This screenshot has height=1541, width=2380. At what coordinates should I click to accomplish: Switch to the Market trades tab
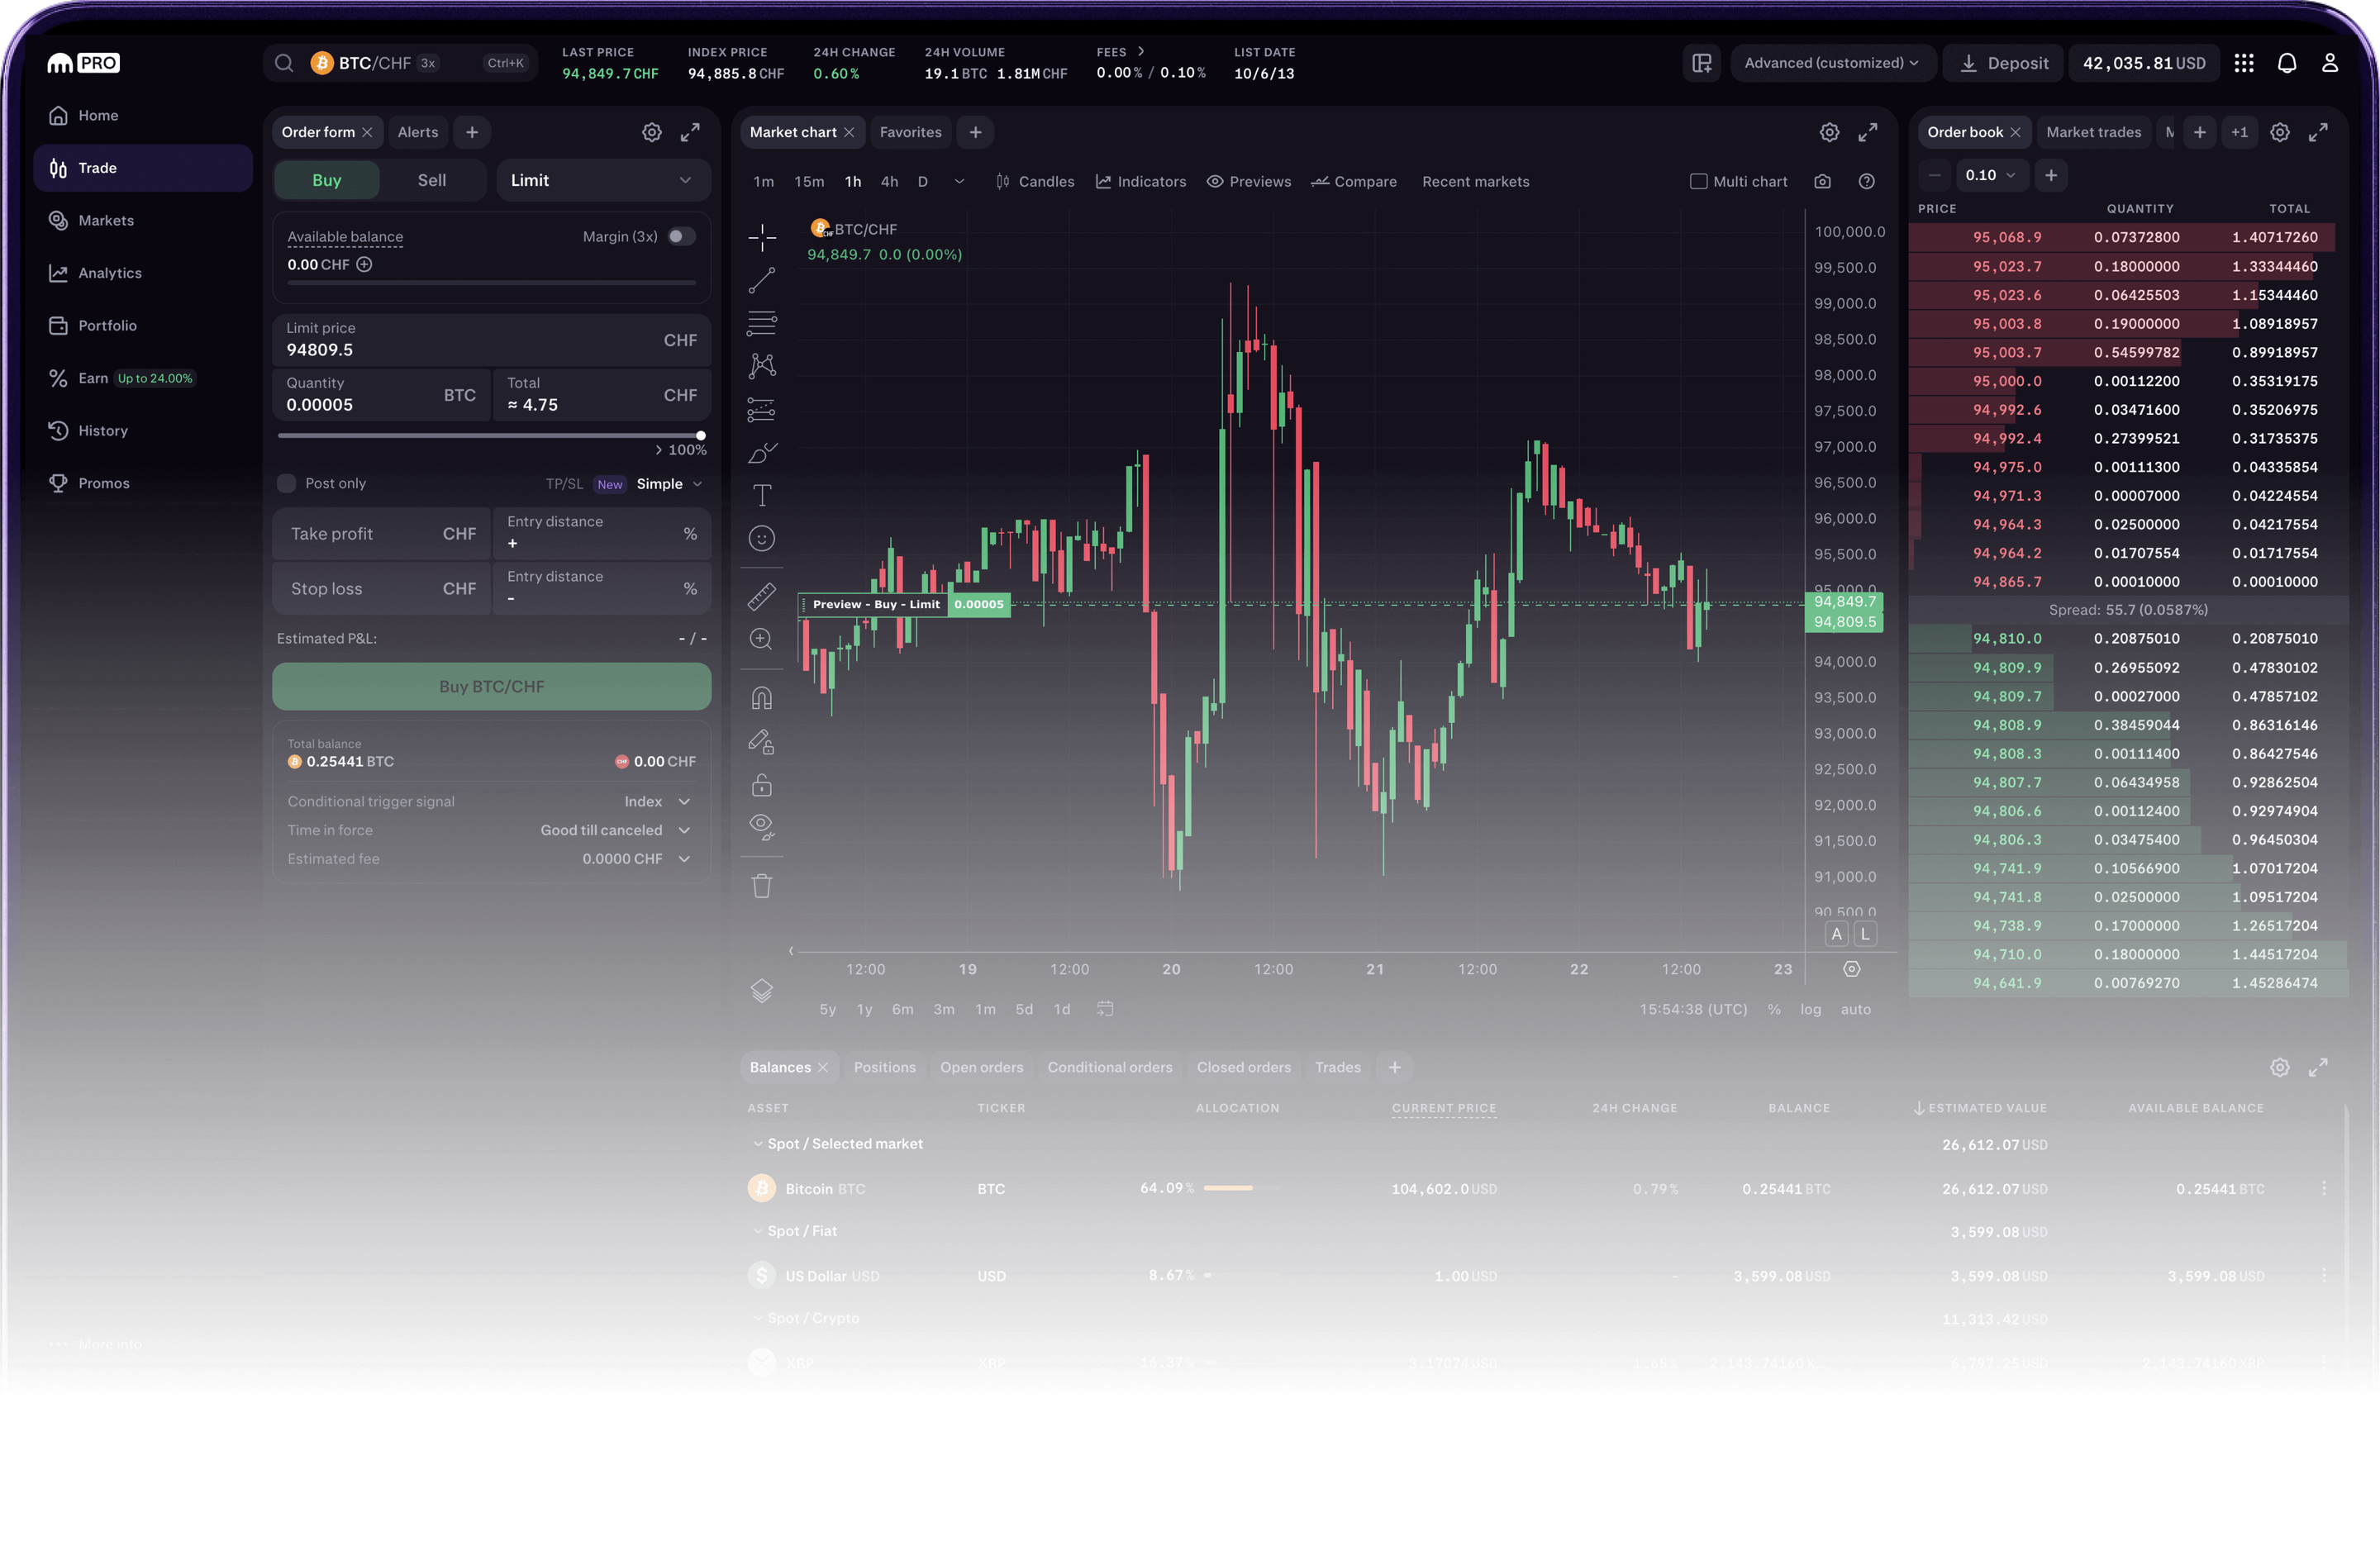[2093, 131]
